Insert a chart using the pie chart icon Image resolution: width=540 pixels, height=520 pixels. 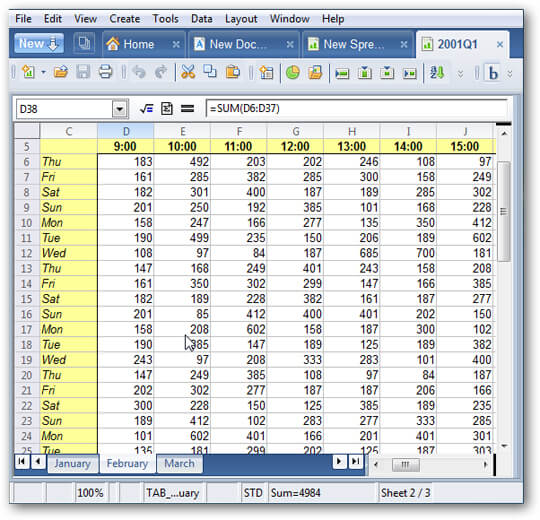pos(293,72)
